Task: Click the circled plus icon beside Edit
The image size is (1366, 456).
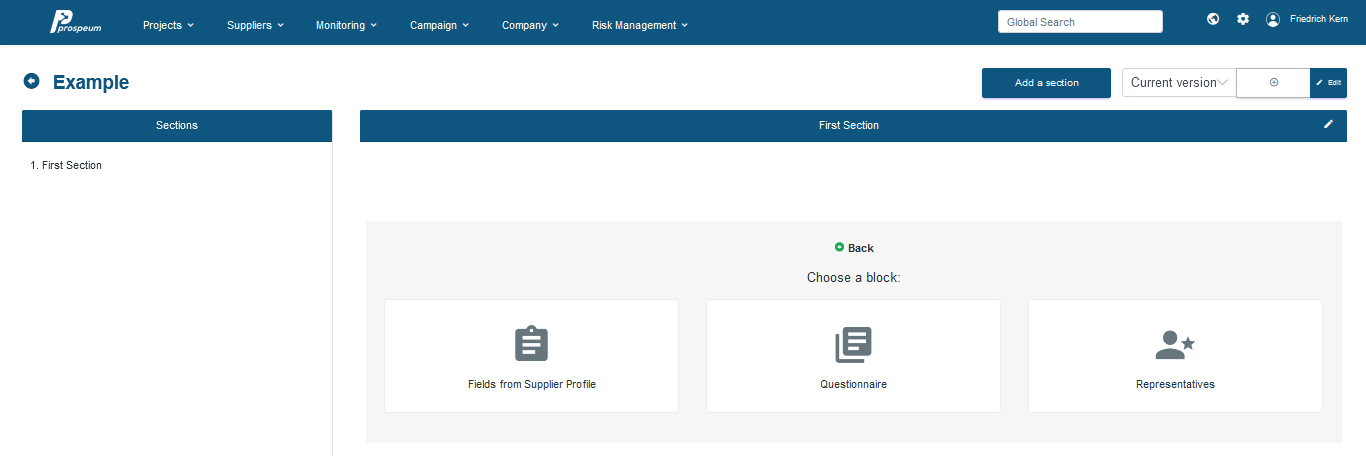Action: tap(1273, 83)
